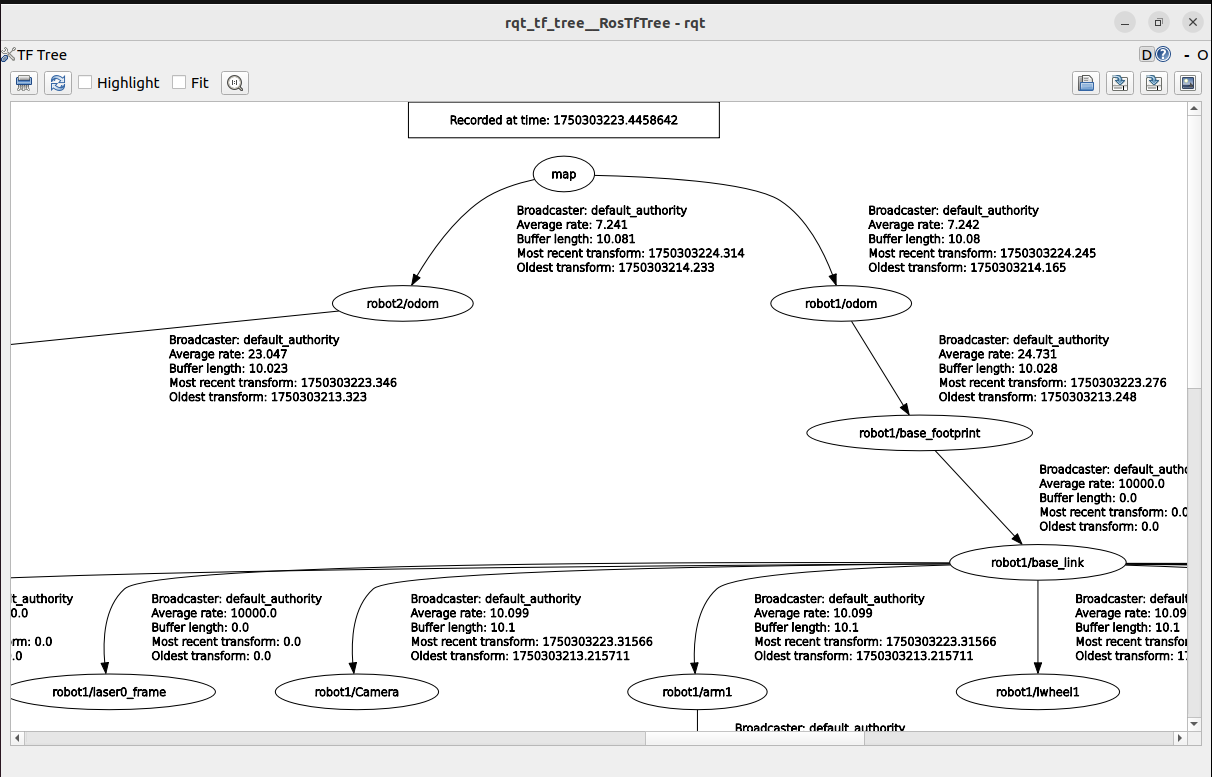Image resolution: width=1212 pixels, height=777 pixels.
Task: Click the wrench icon beside TF Tree
Action: click(x=8, y=55)
